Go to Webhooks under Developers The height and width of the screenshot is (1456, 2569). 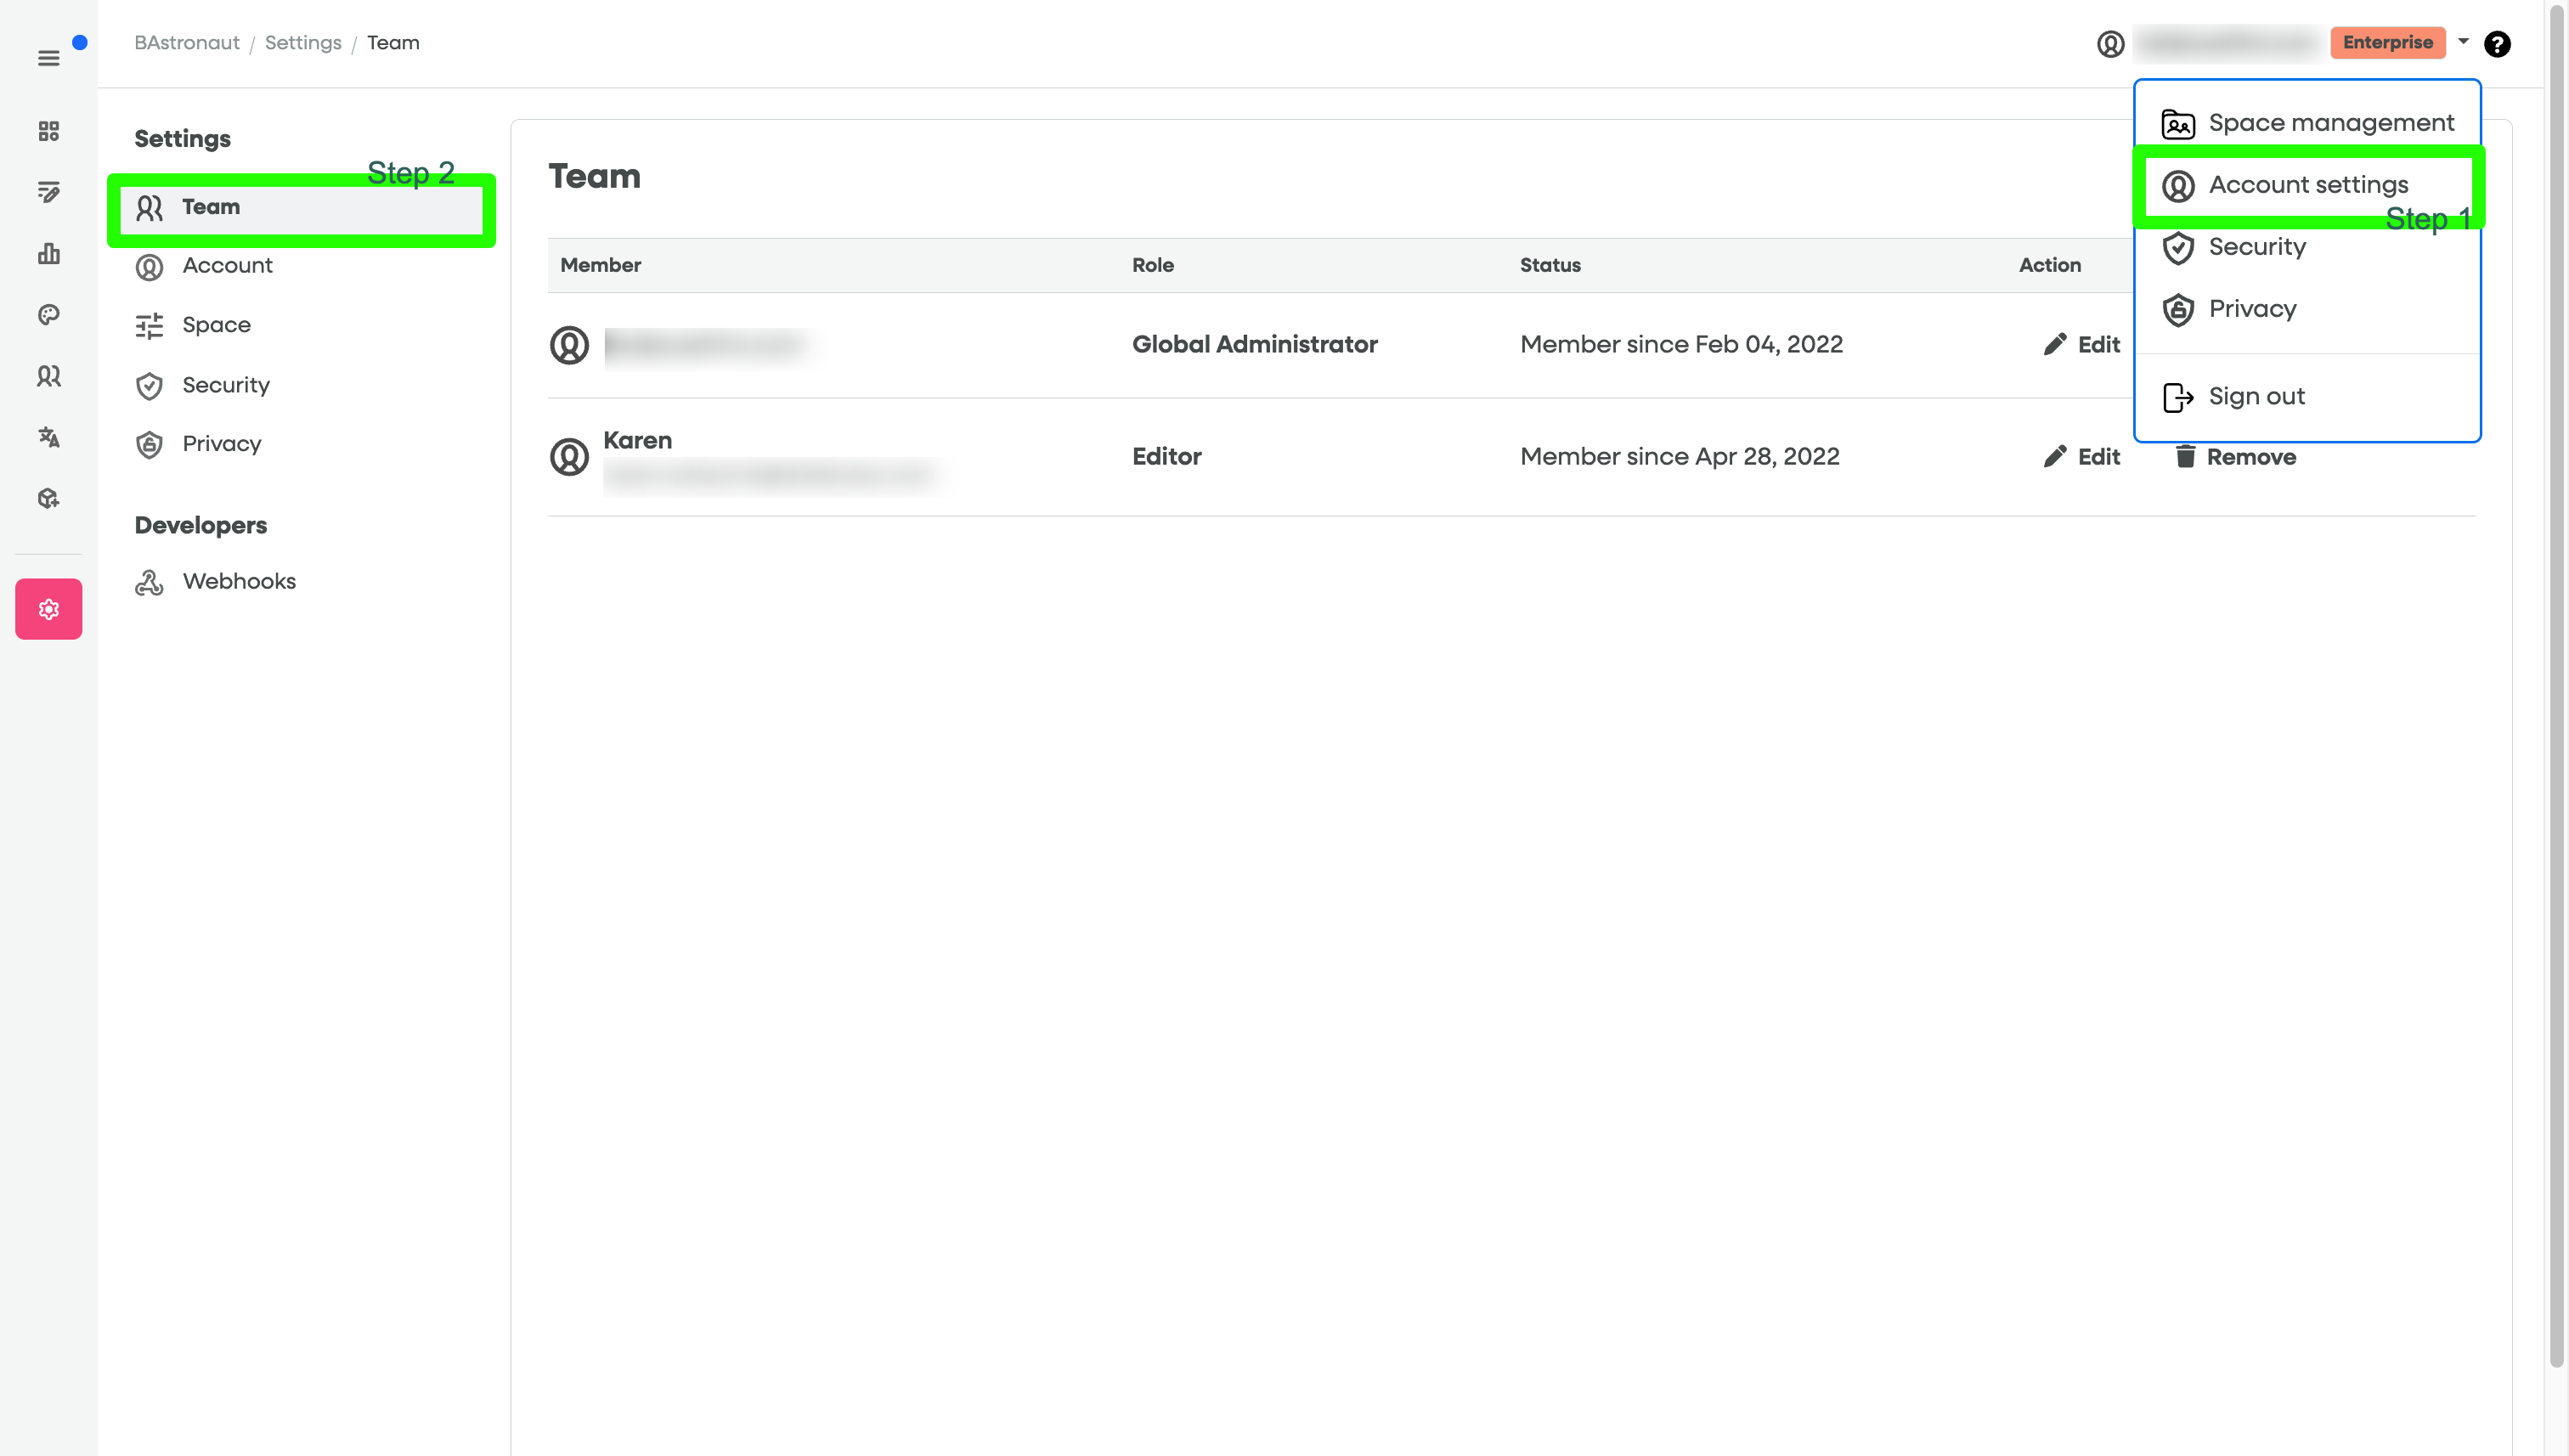pyautogui.click(x=239, y=582)
